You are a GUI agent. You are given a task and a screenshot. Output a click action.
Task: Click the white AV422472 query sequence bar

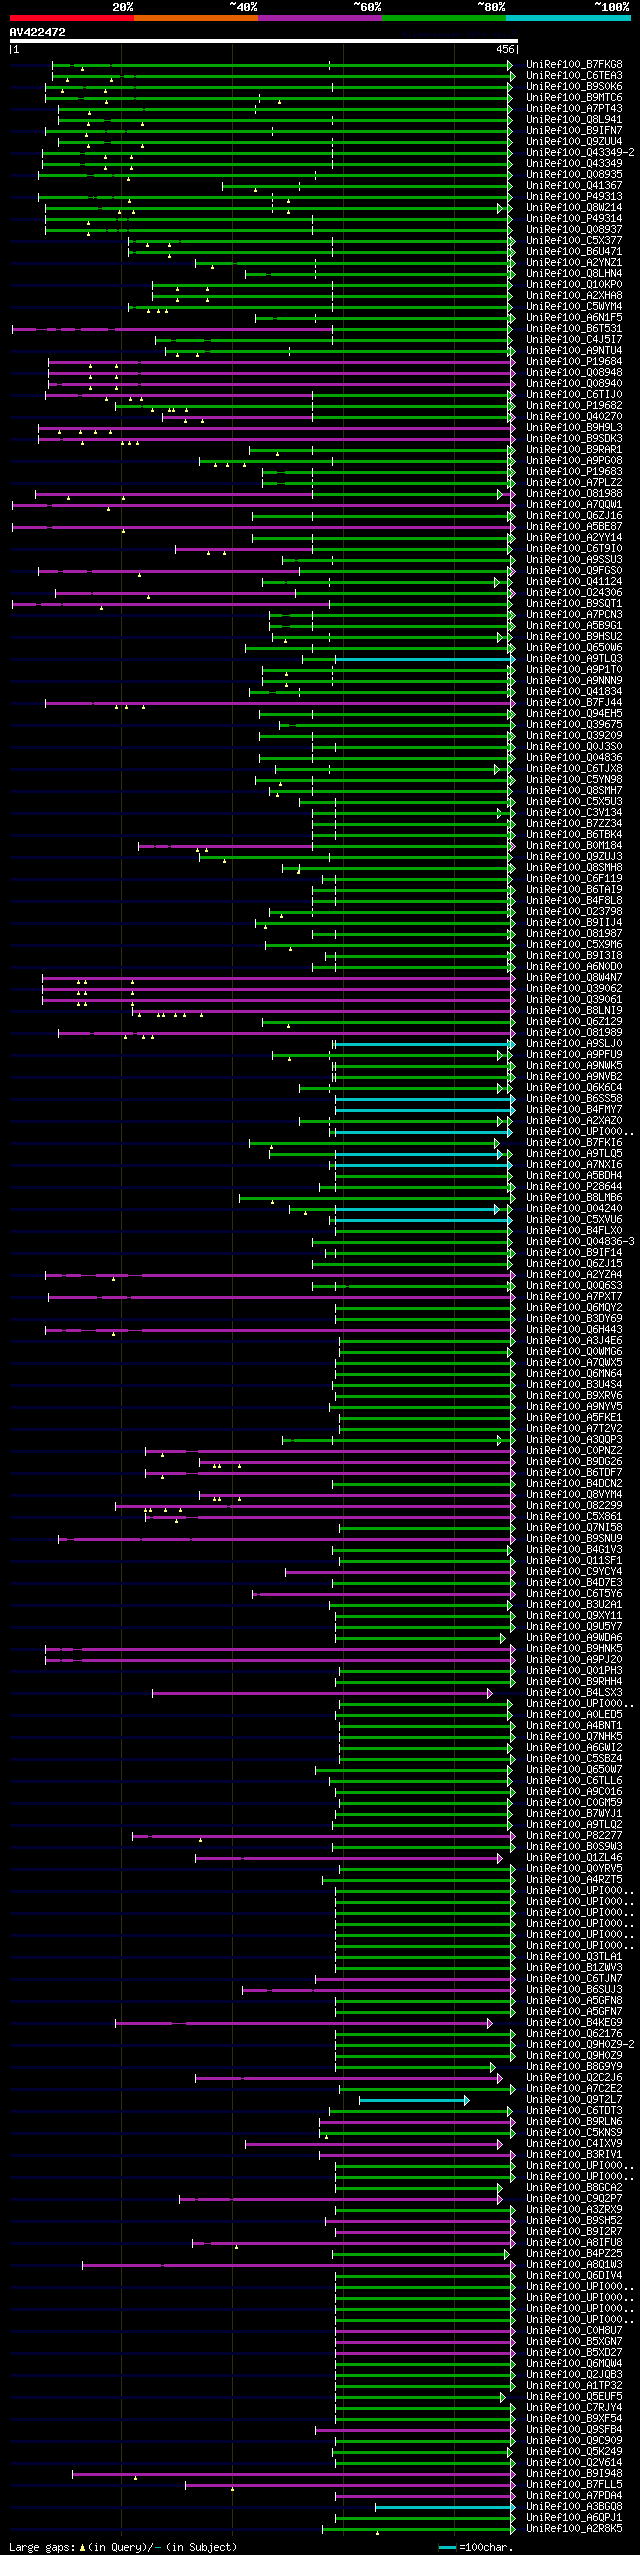263,41
